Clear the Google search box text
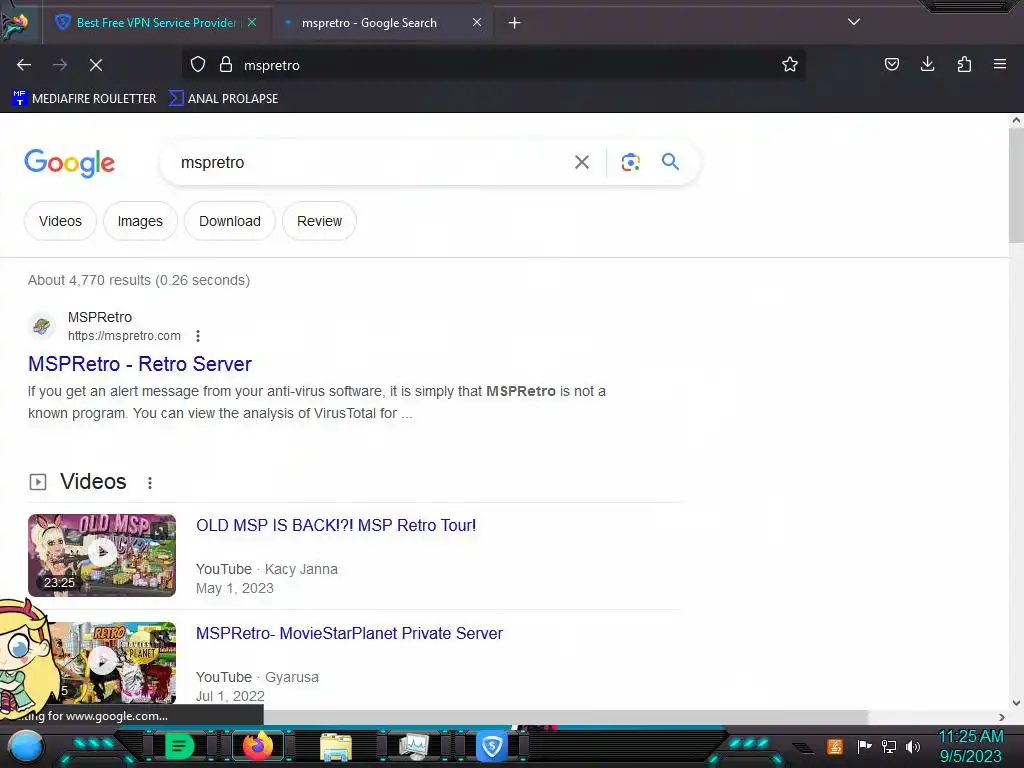1024x768 pixels. [582, 162]
